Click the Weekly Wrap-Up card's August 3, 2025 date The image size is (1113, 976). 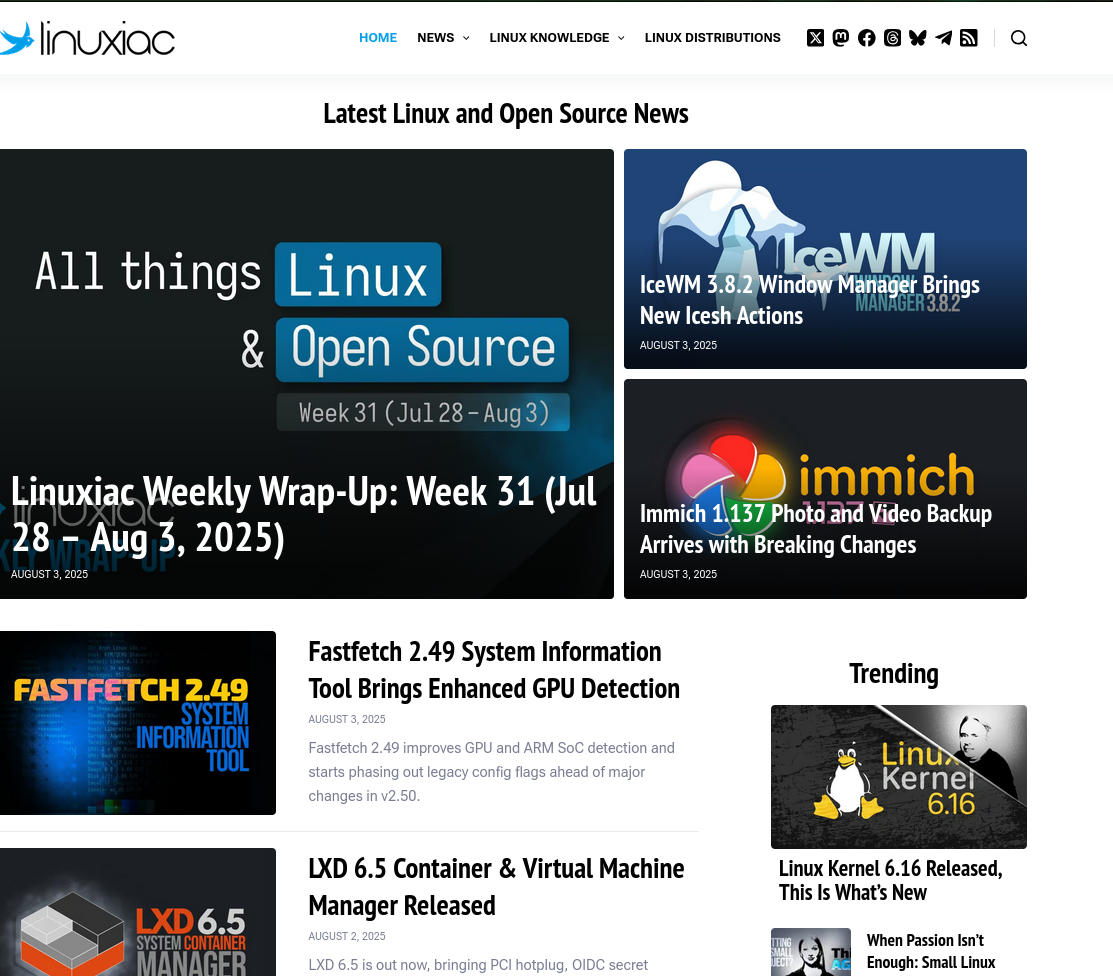pos(49,574)
